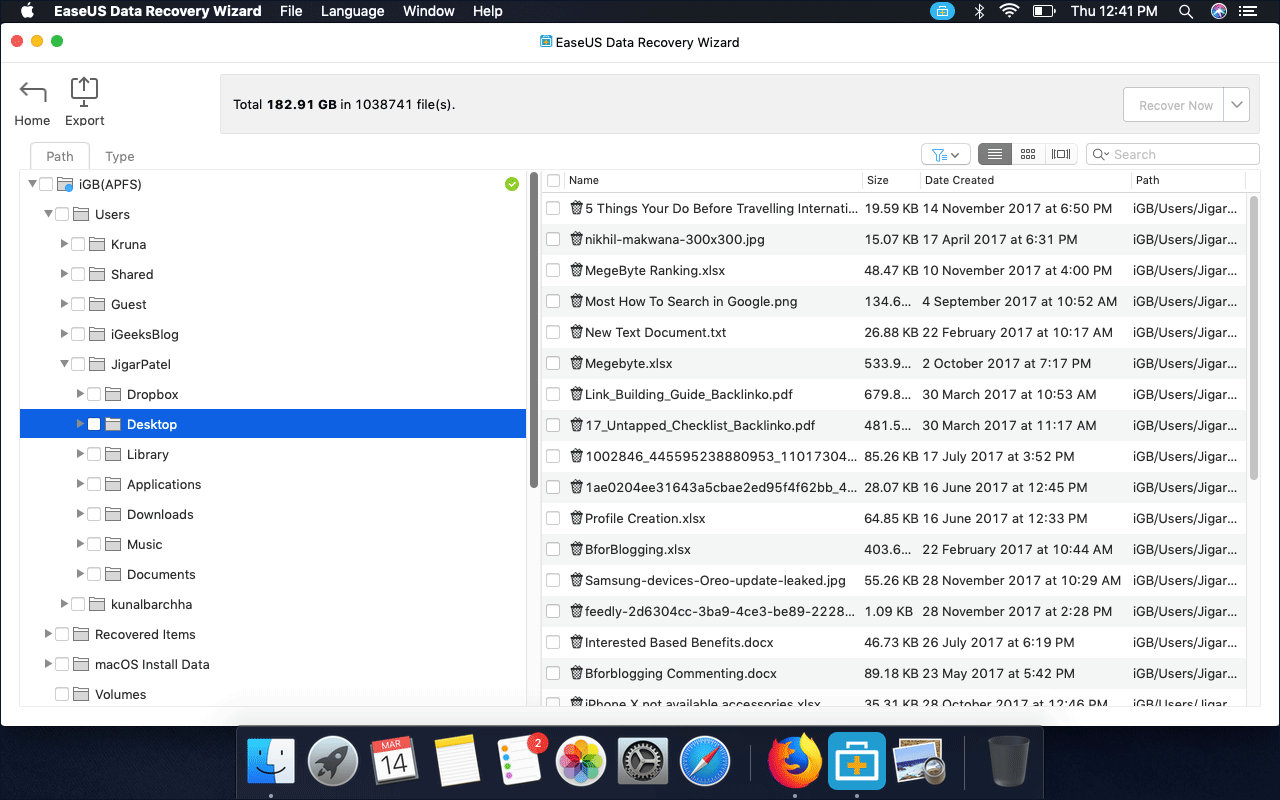Switch to thumbnail grid view icon

(1028, 154)
